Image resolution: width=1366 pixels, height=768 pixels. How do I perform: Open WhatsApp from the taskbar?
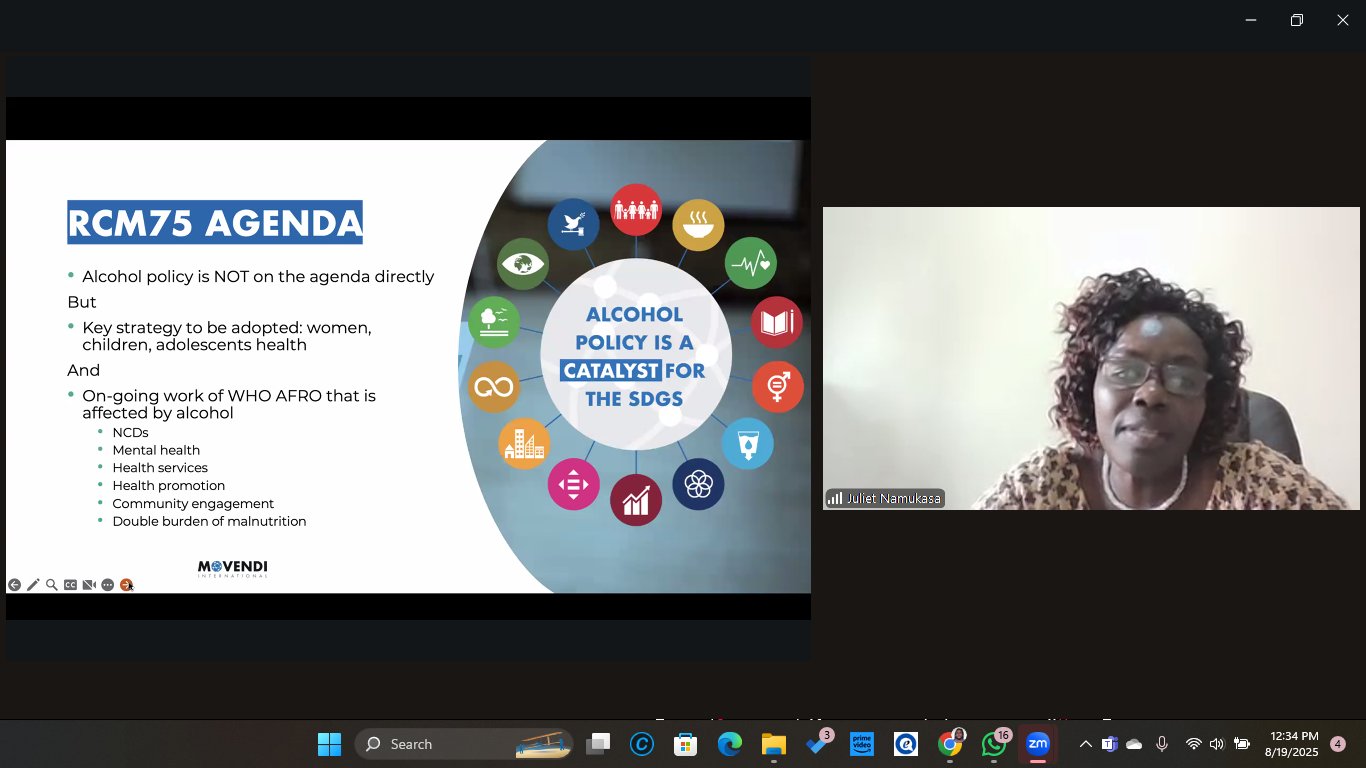point(993,744)
